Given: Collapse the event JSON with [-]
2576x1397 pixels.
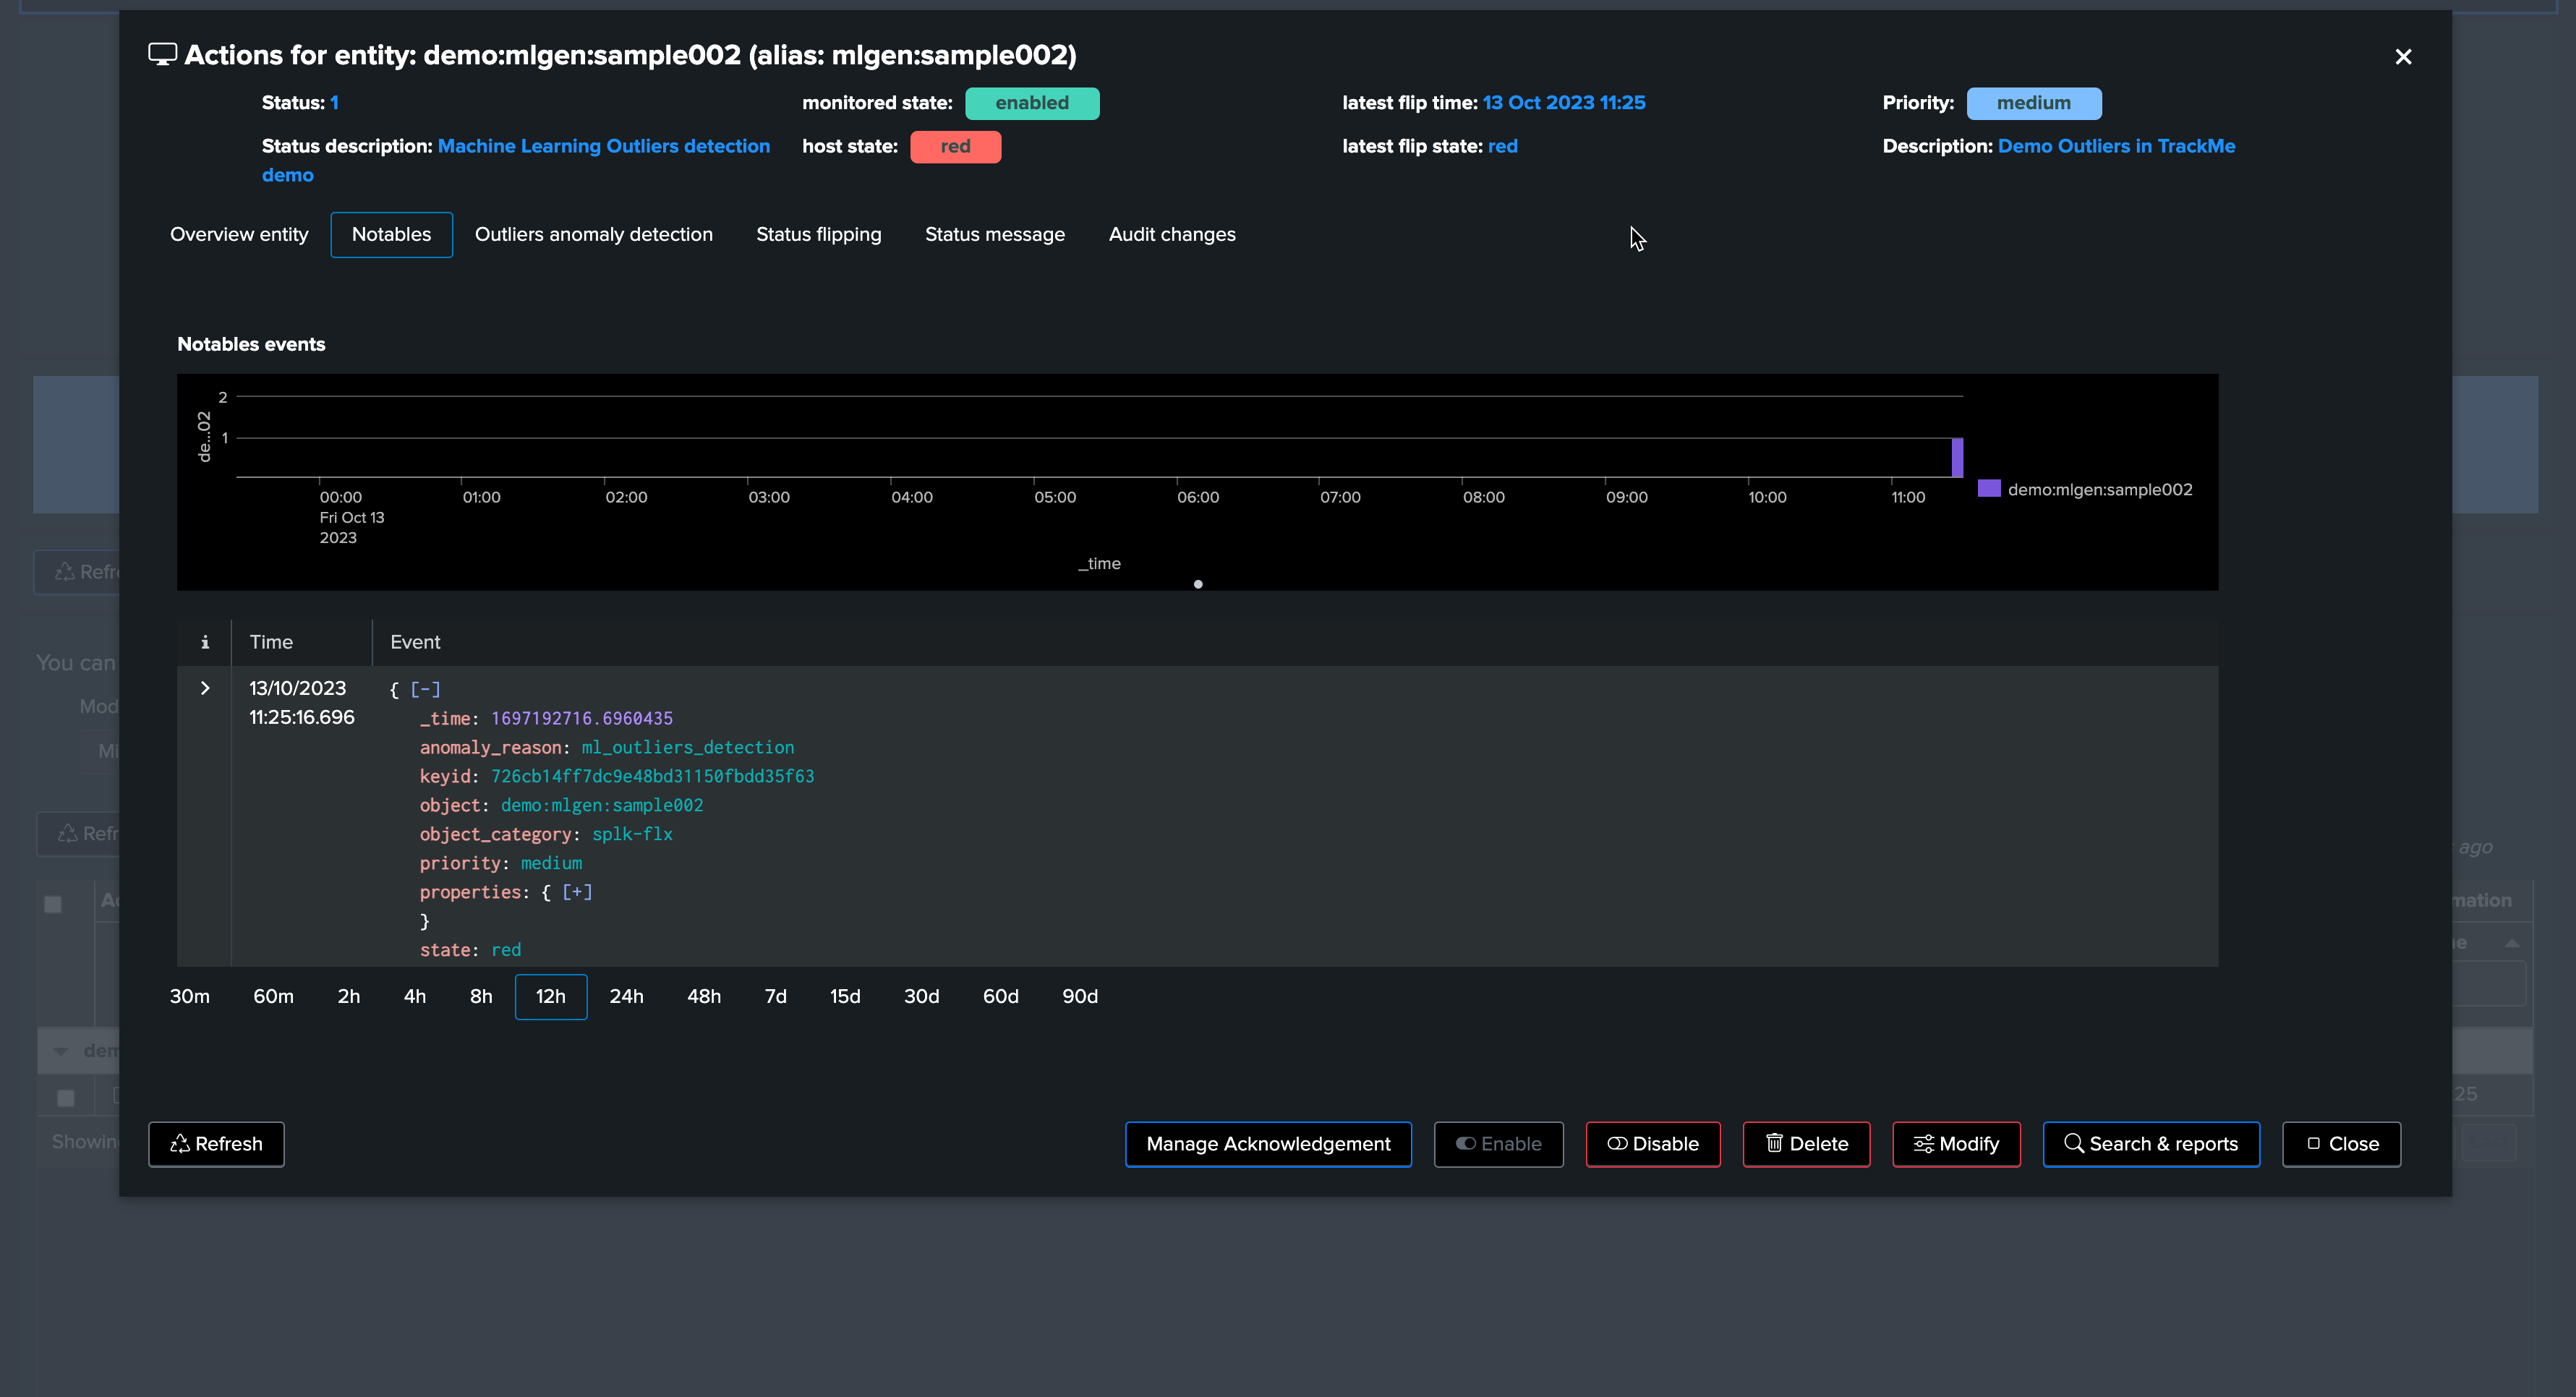Looking at the screenshot, I should point(425,689).
